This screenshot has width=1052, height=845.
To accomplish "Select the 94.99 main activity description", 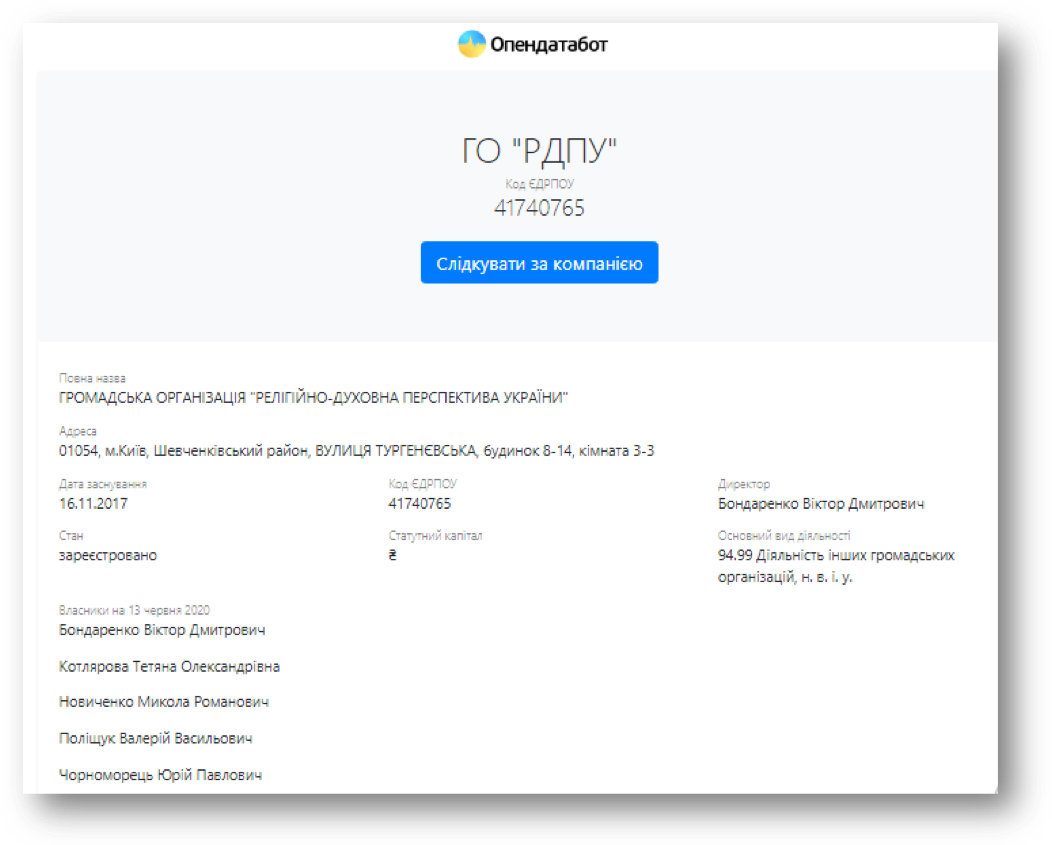I will (836, 566).
